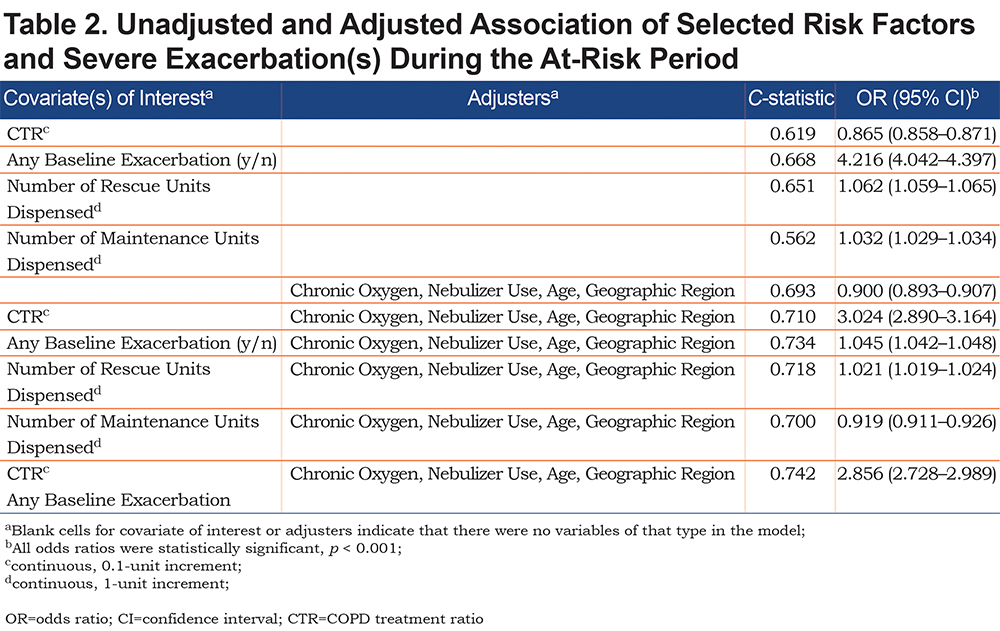Select odds ratio 1.032 (1.029–1.034)

coord(916,239)
